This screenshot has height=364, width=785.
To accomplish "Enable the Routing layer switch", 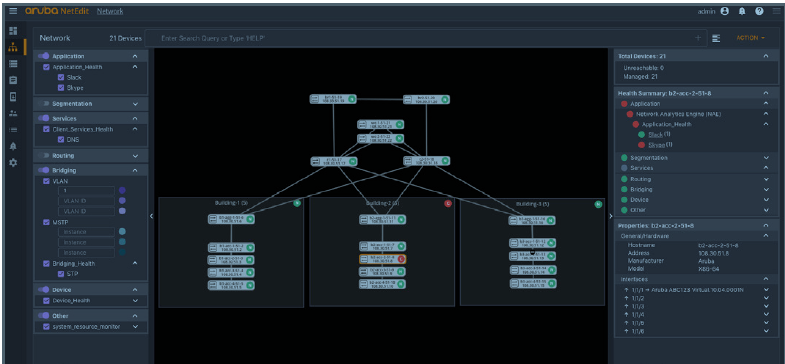I will coord(44,156).
